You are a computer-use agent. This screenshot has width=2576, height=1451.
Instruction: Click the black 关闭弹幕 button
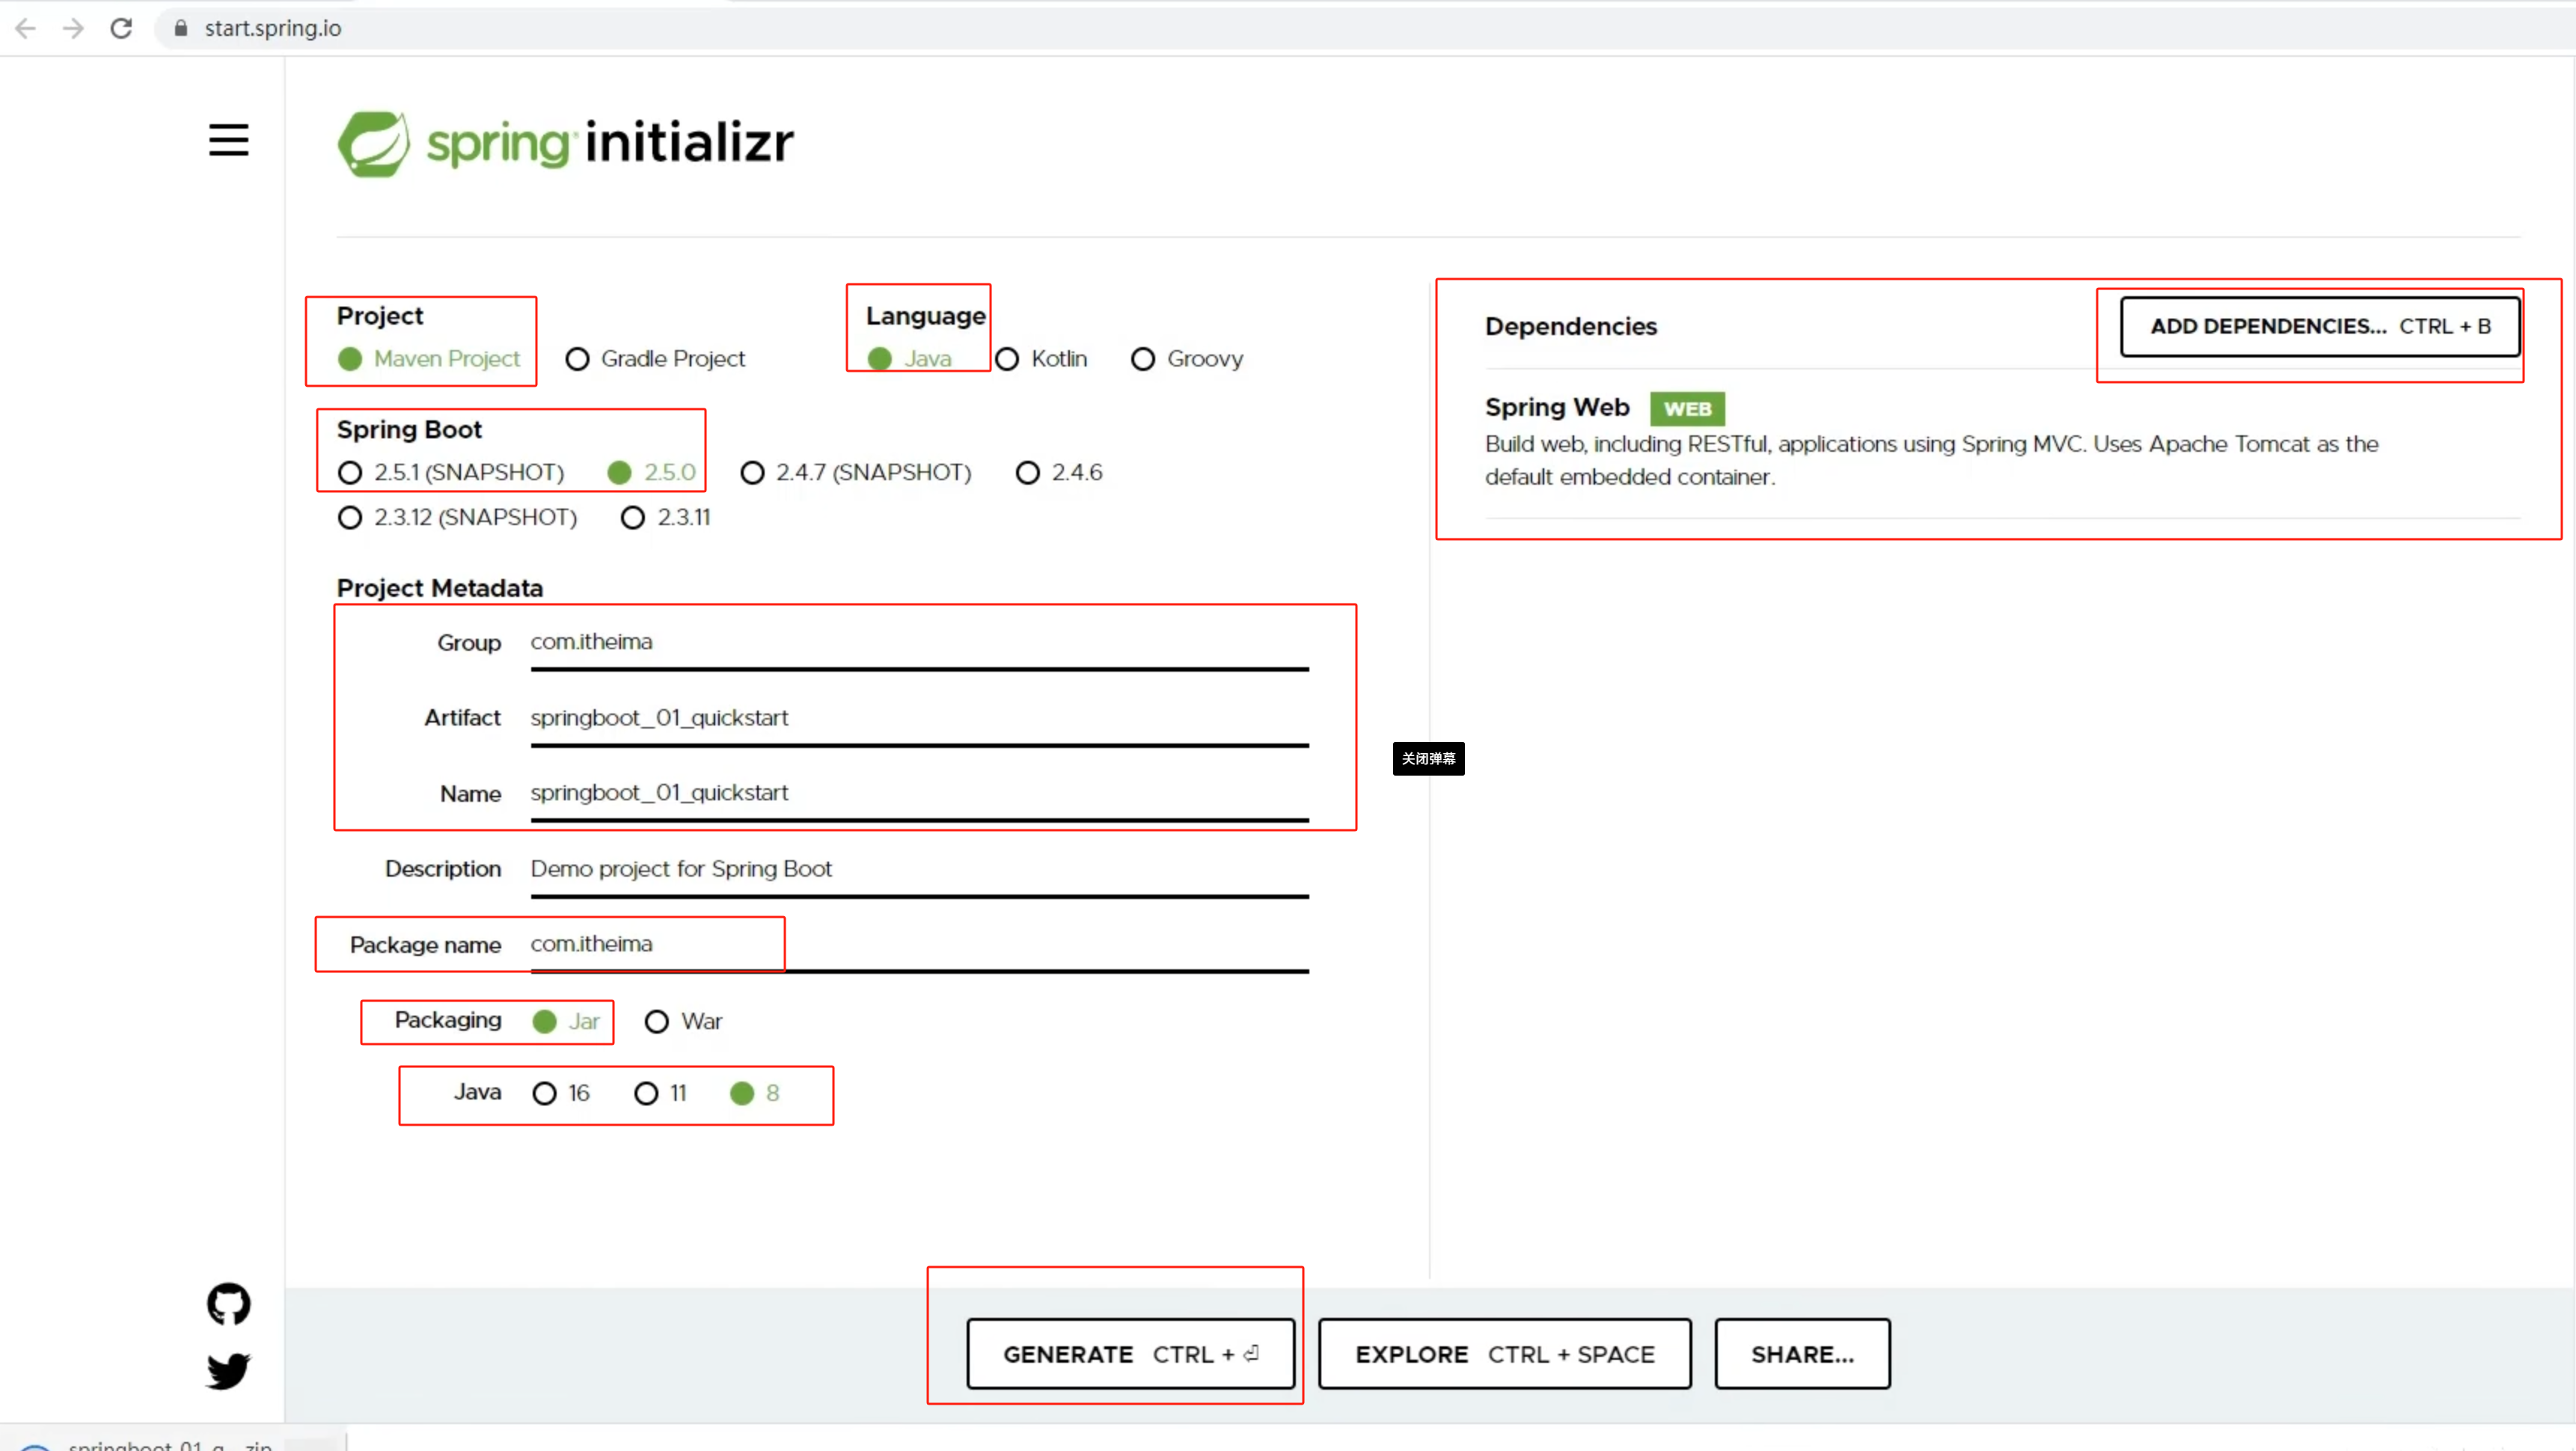[1428, 759]
